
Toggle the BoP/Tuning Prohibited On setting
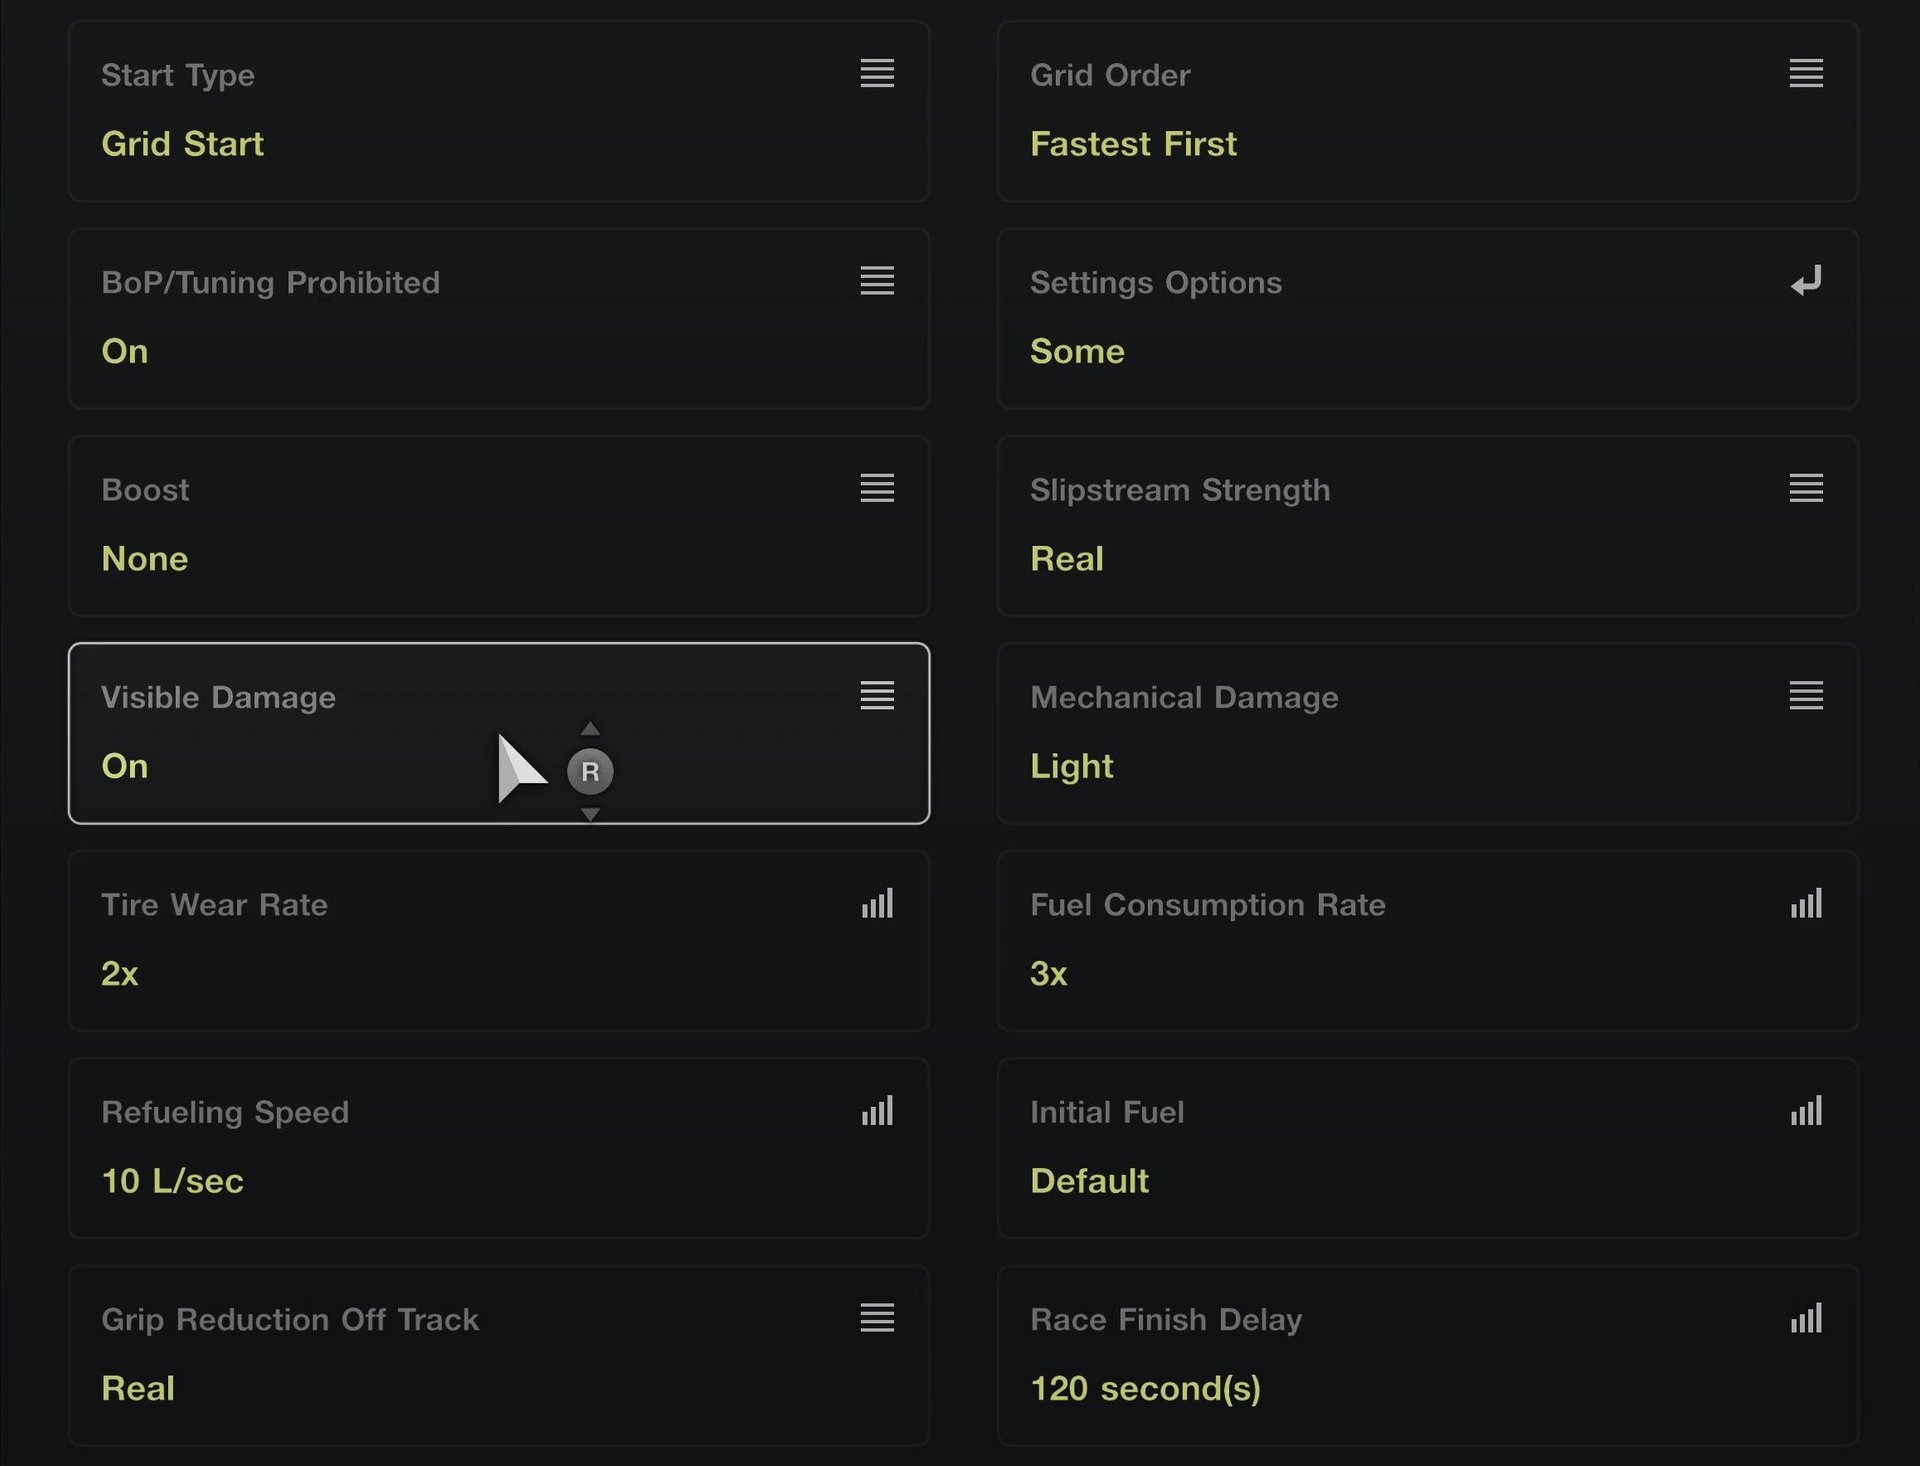(125, 351)
